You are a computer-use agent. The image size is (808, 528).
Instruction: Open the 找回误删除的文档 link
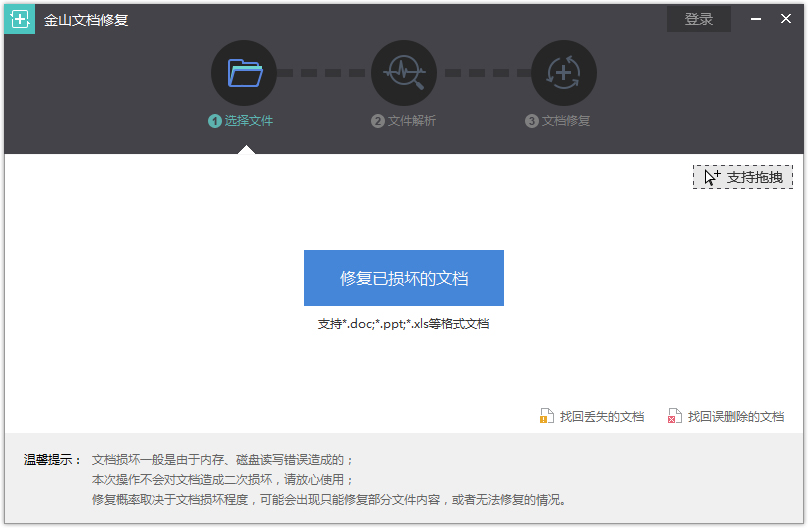click(736, 416)
